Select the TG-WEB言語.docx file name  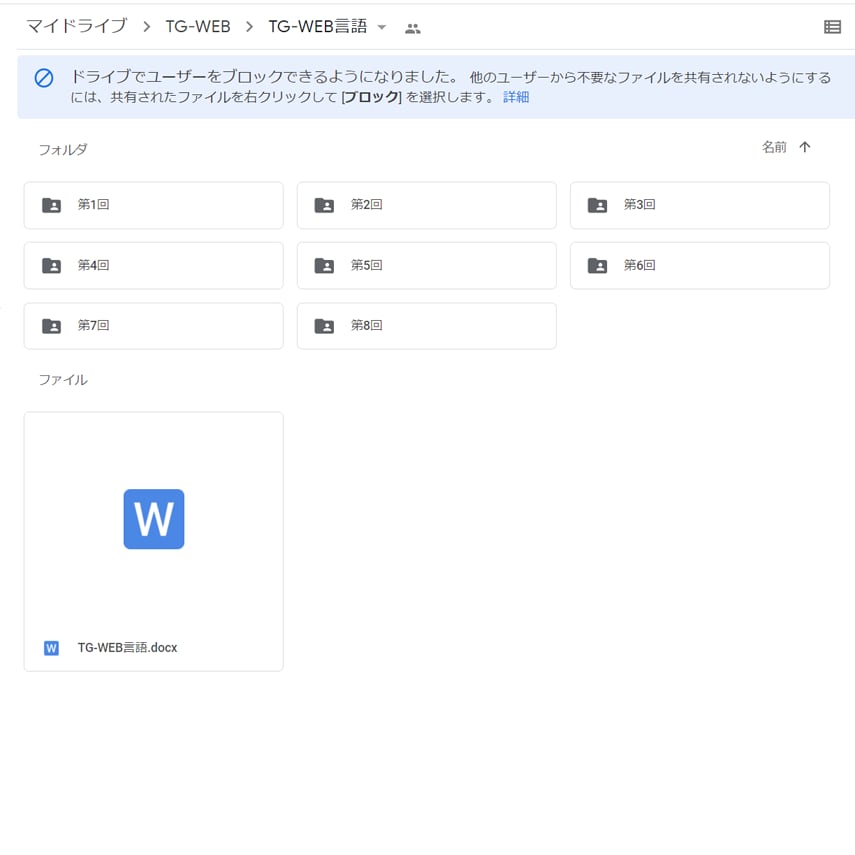(127, 648)
